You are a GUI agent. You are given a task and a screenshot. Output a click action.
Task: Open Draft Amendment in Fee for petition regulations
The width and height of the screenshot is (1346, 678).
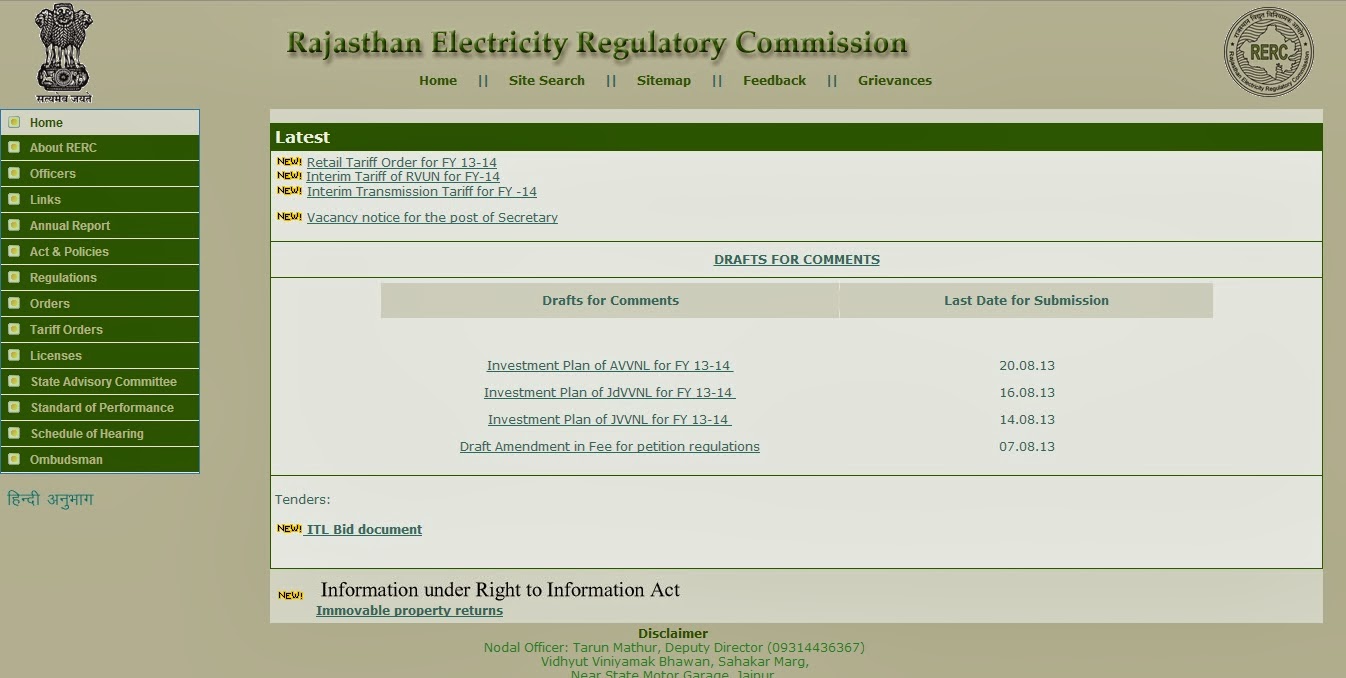coord(610,446)
